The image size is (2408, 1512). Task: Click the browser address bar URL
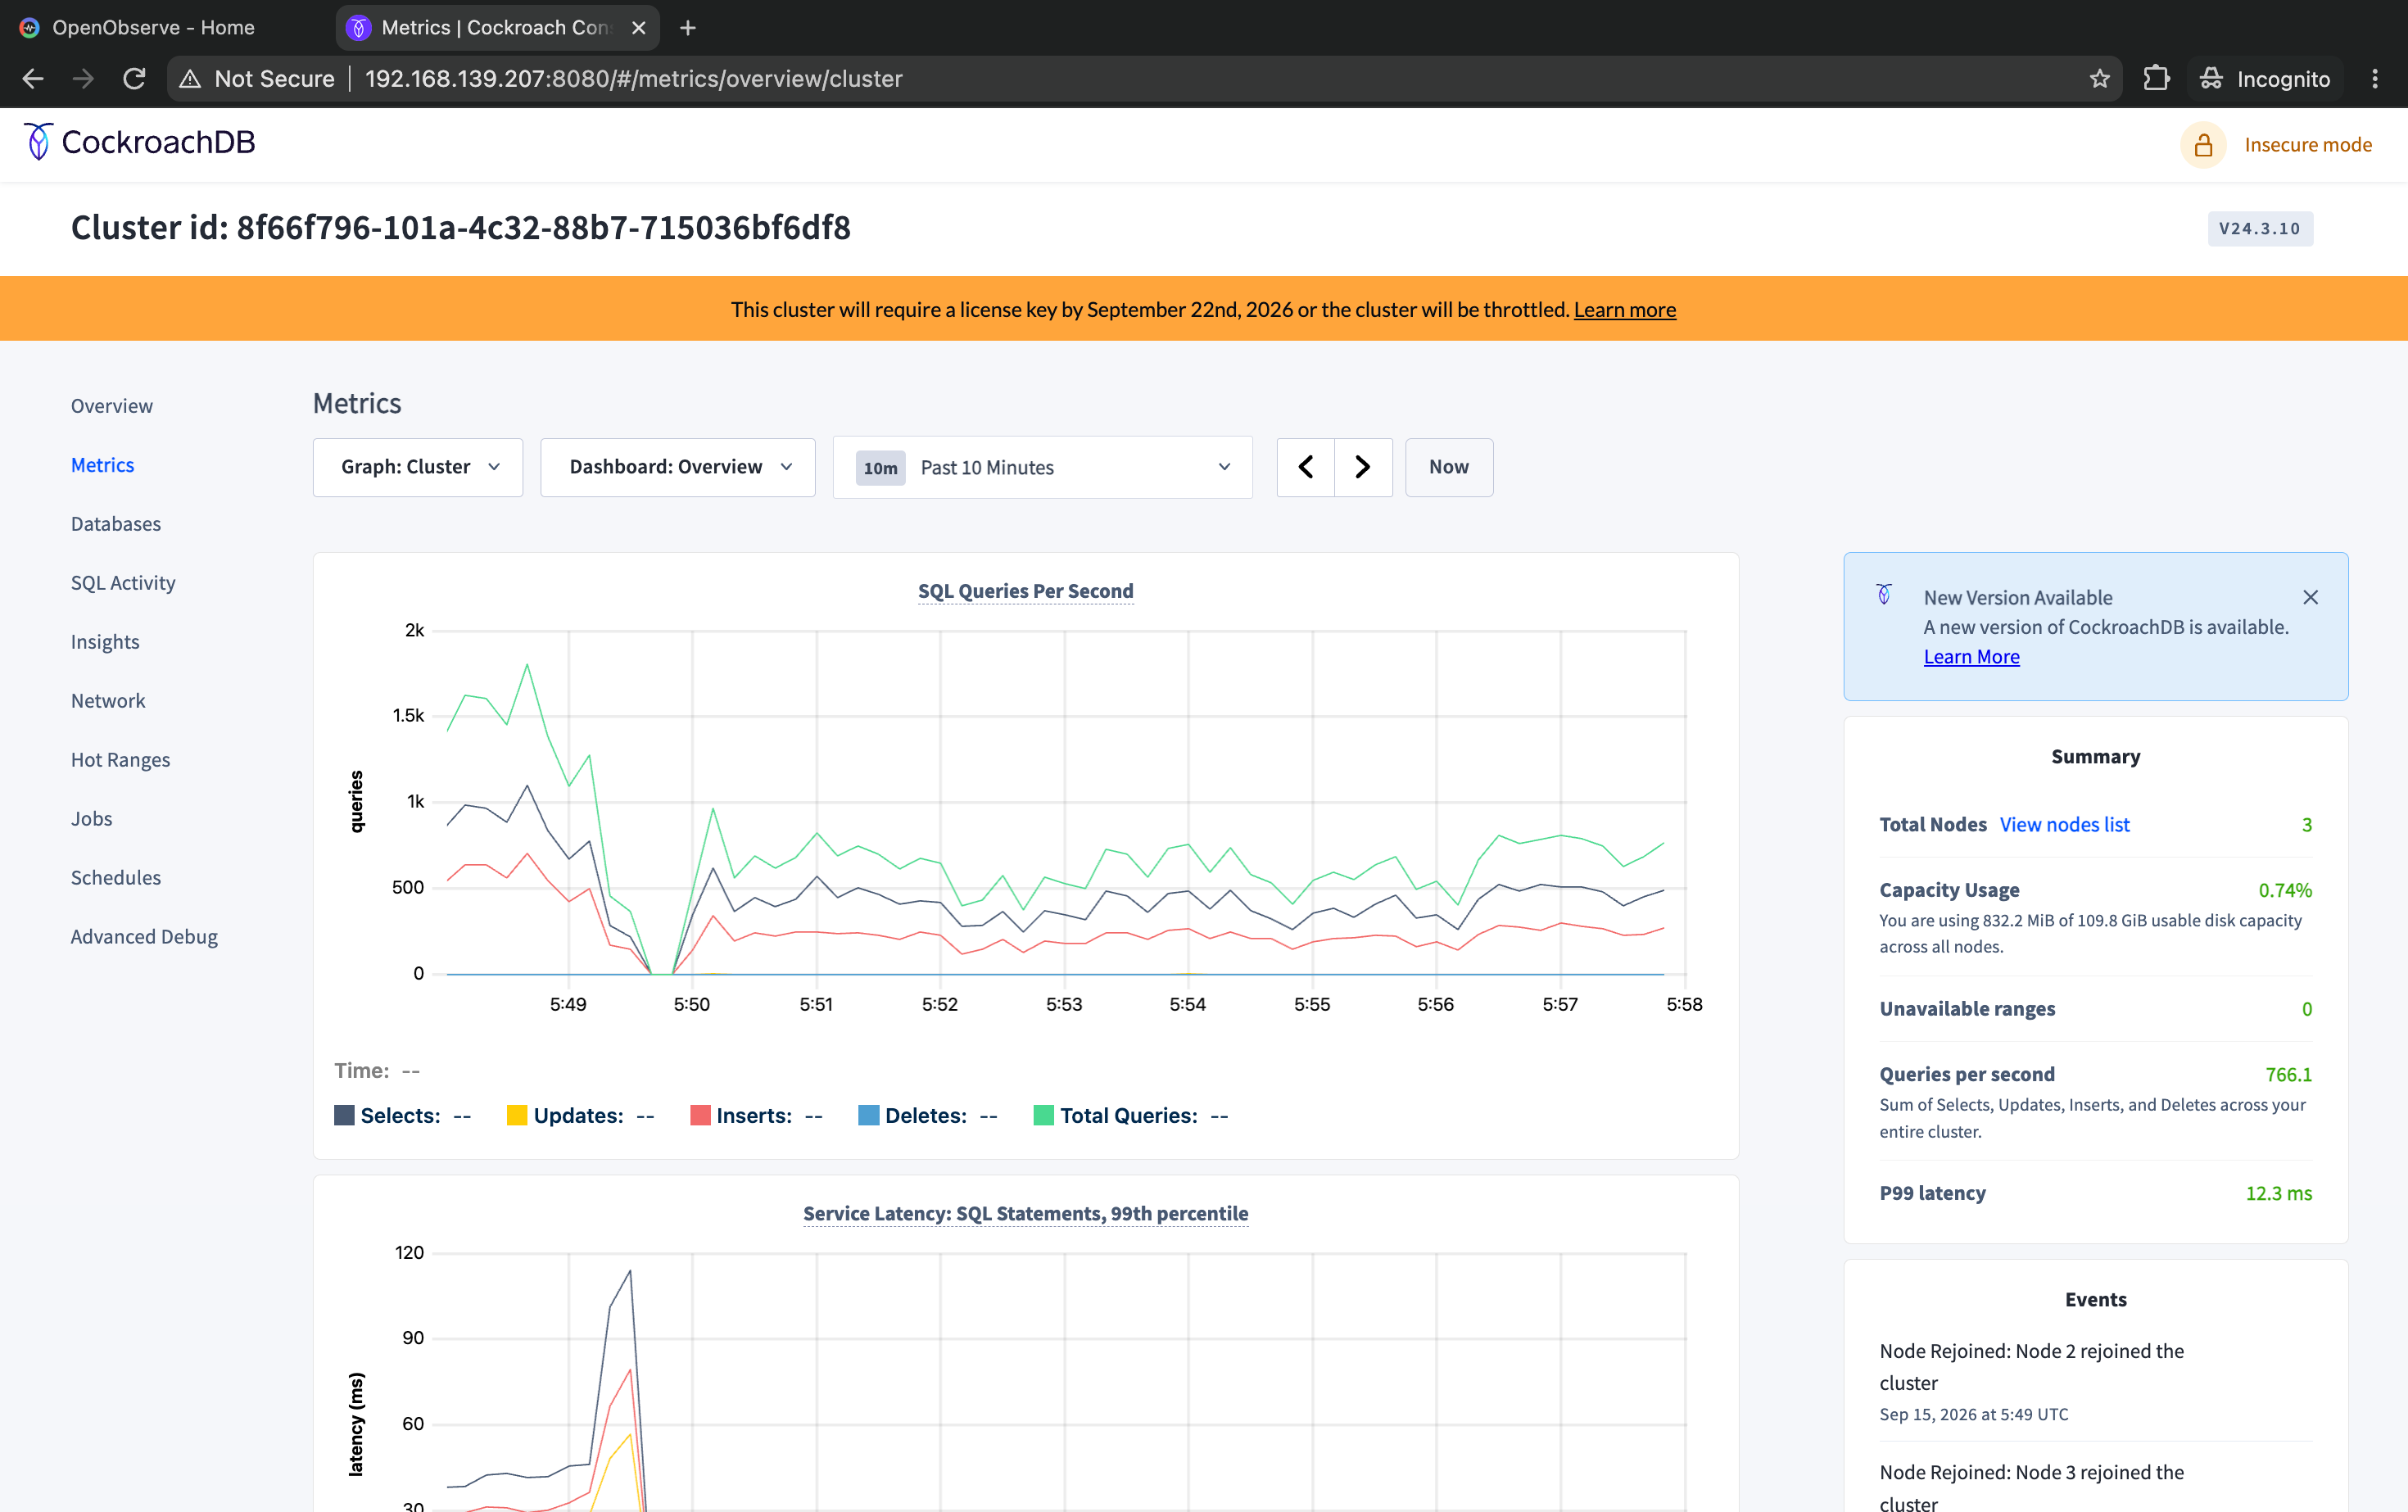634,79
